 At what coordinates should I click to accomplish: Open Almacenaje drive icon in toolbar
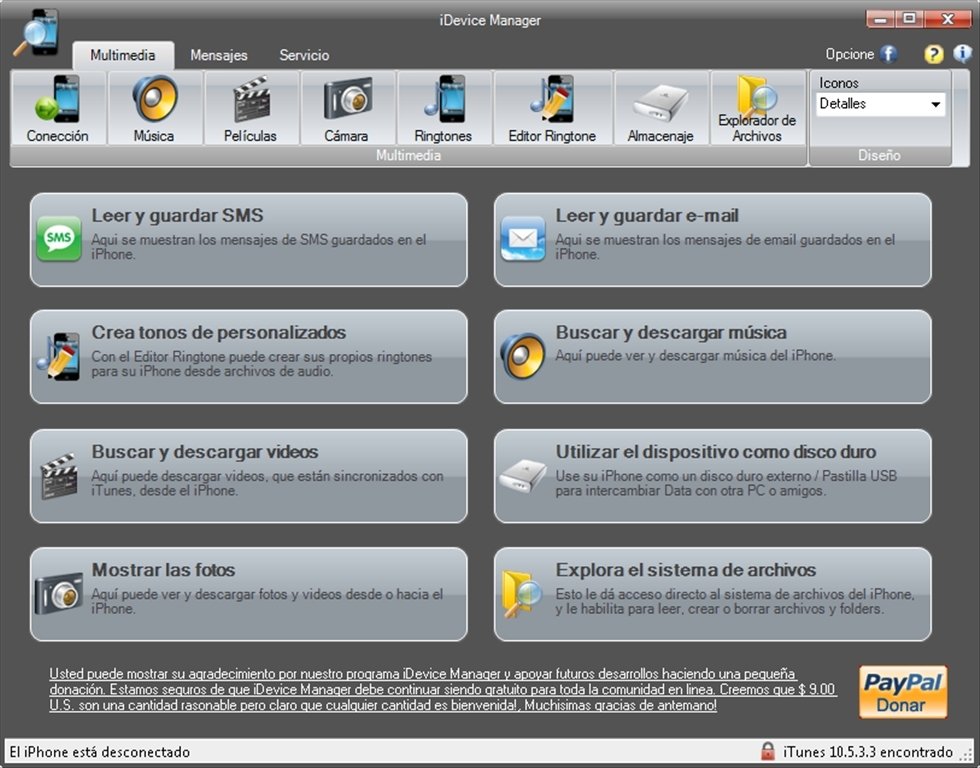point(661,108)
